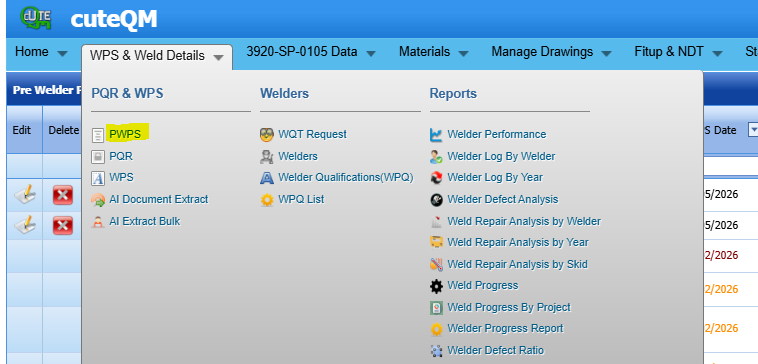The width and height of the screenshot is (758, 364).
Task: Open Weld Repair Analysis by Skid link
Action: [518, 264]
